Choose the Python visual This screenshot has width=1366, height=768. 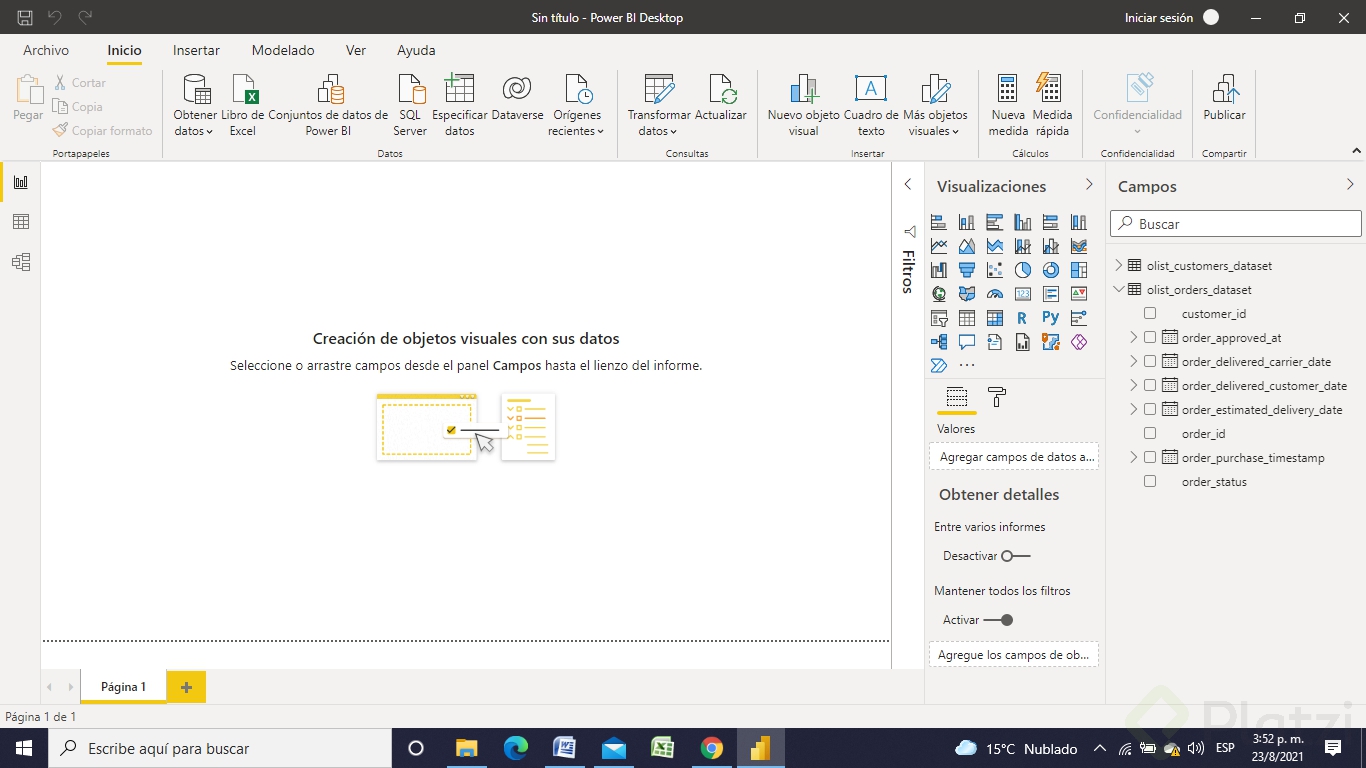[x=1050, y=318]
